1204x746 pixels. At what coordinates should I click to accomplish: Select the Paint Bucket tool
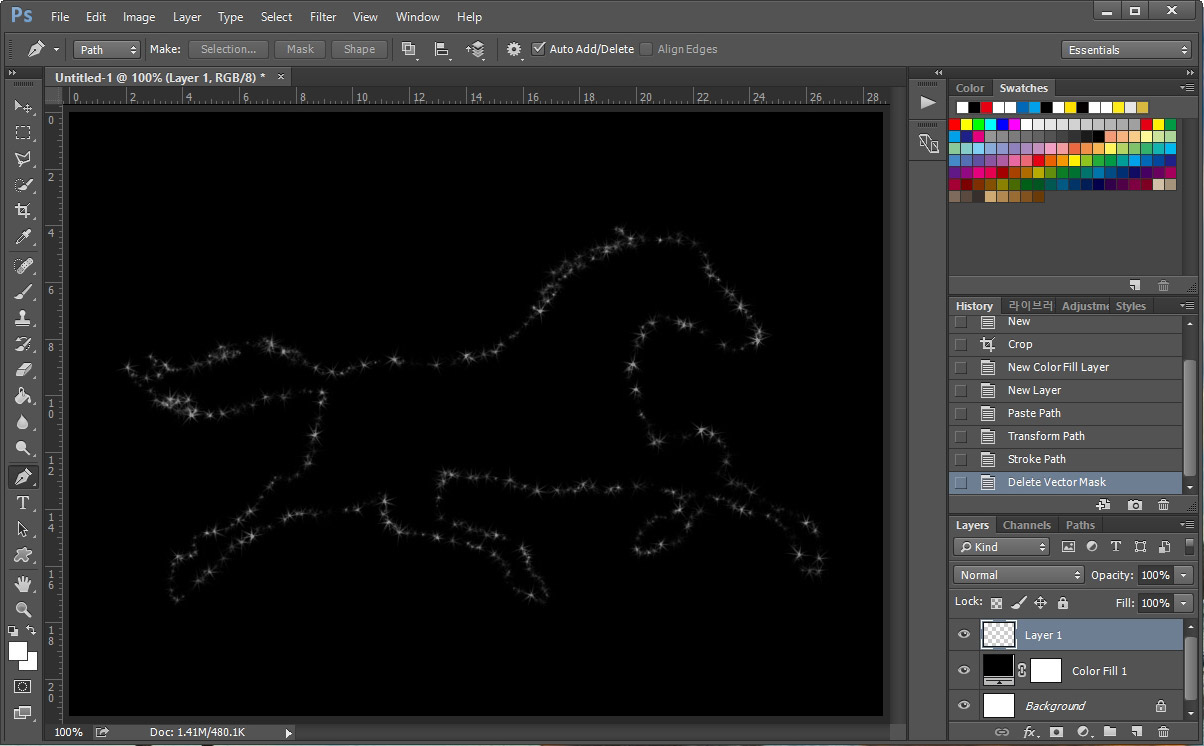23,396
